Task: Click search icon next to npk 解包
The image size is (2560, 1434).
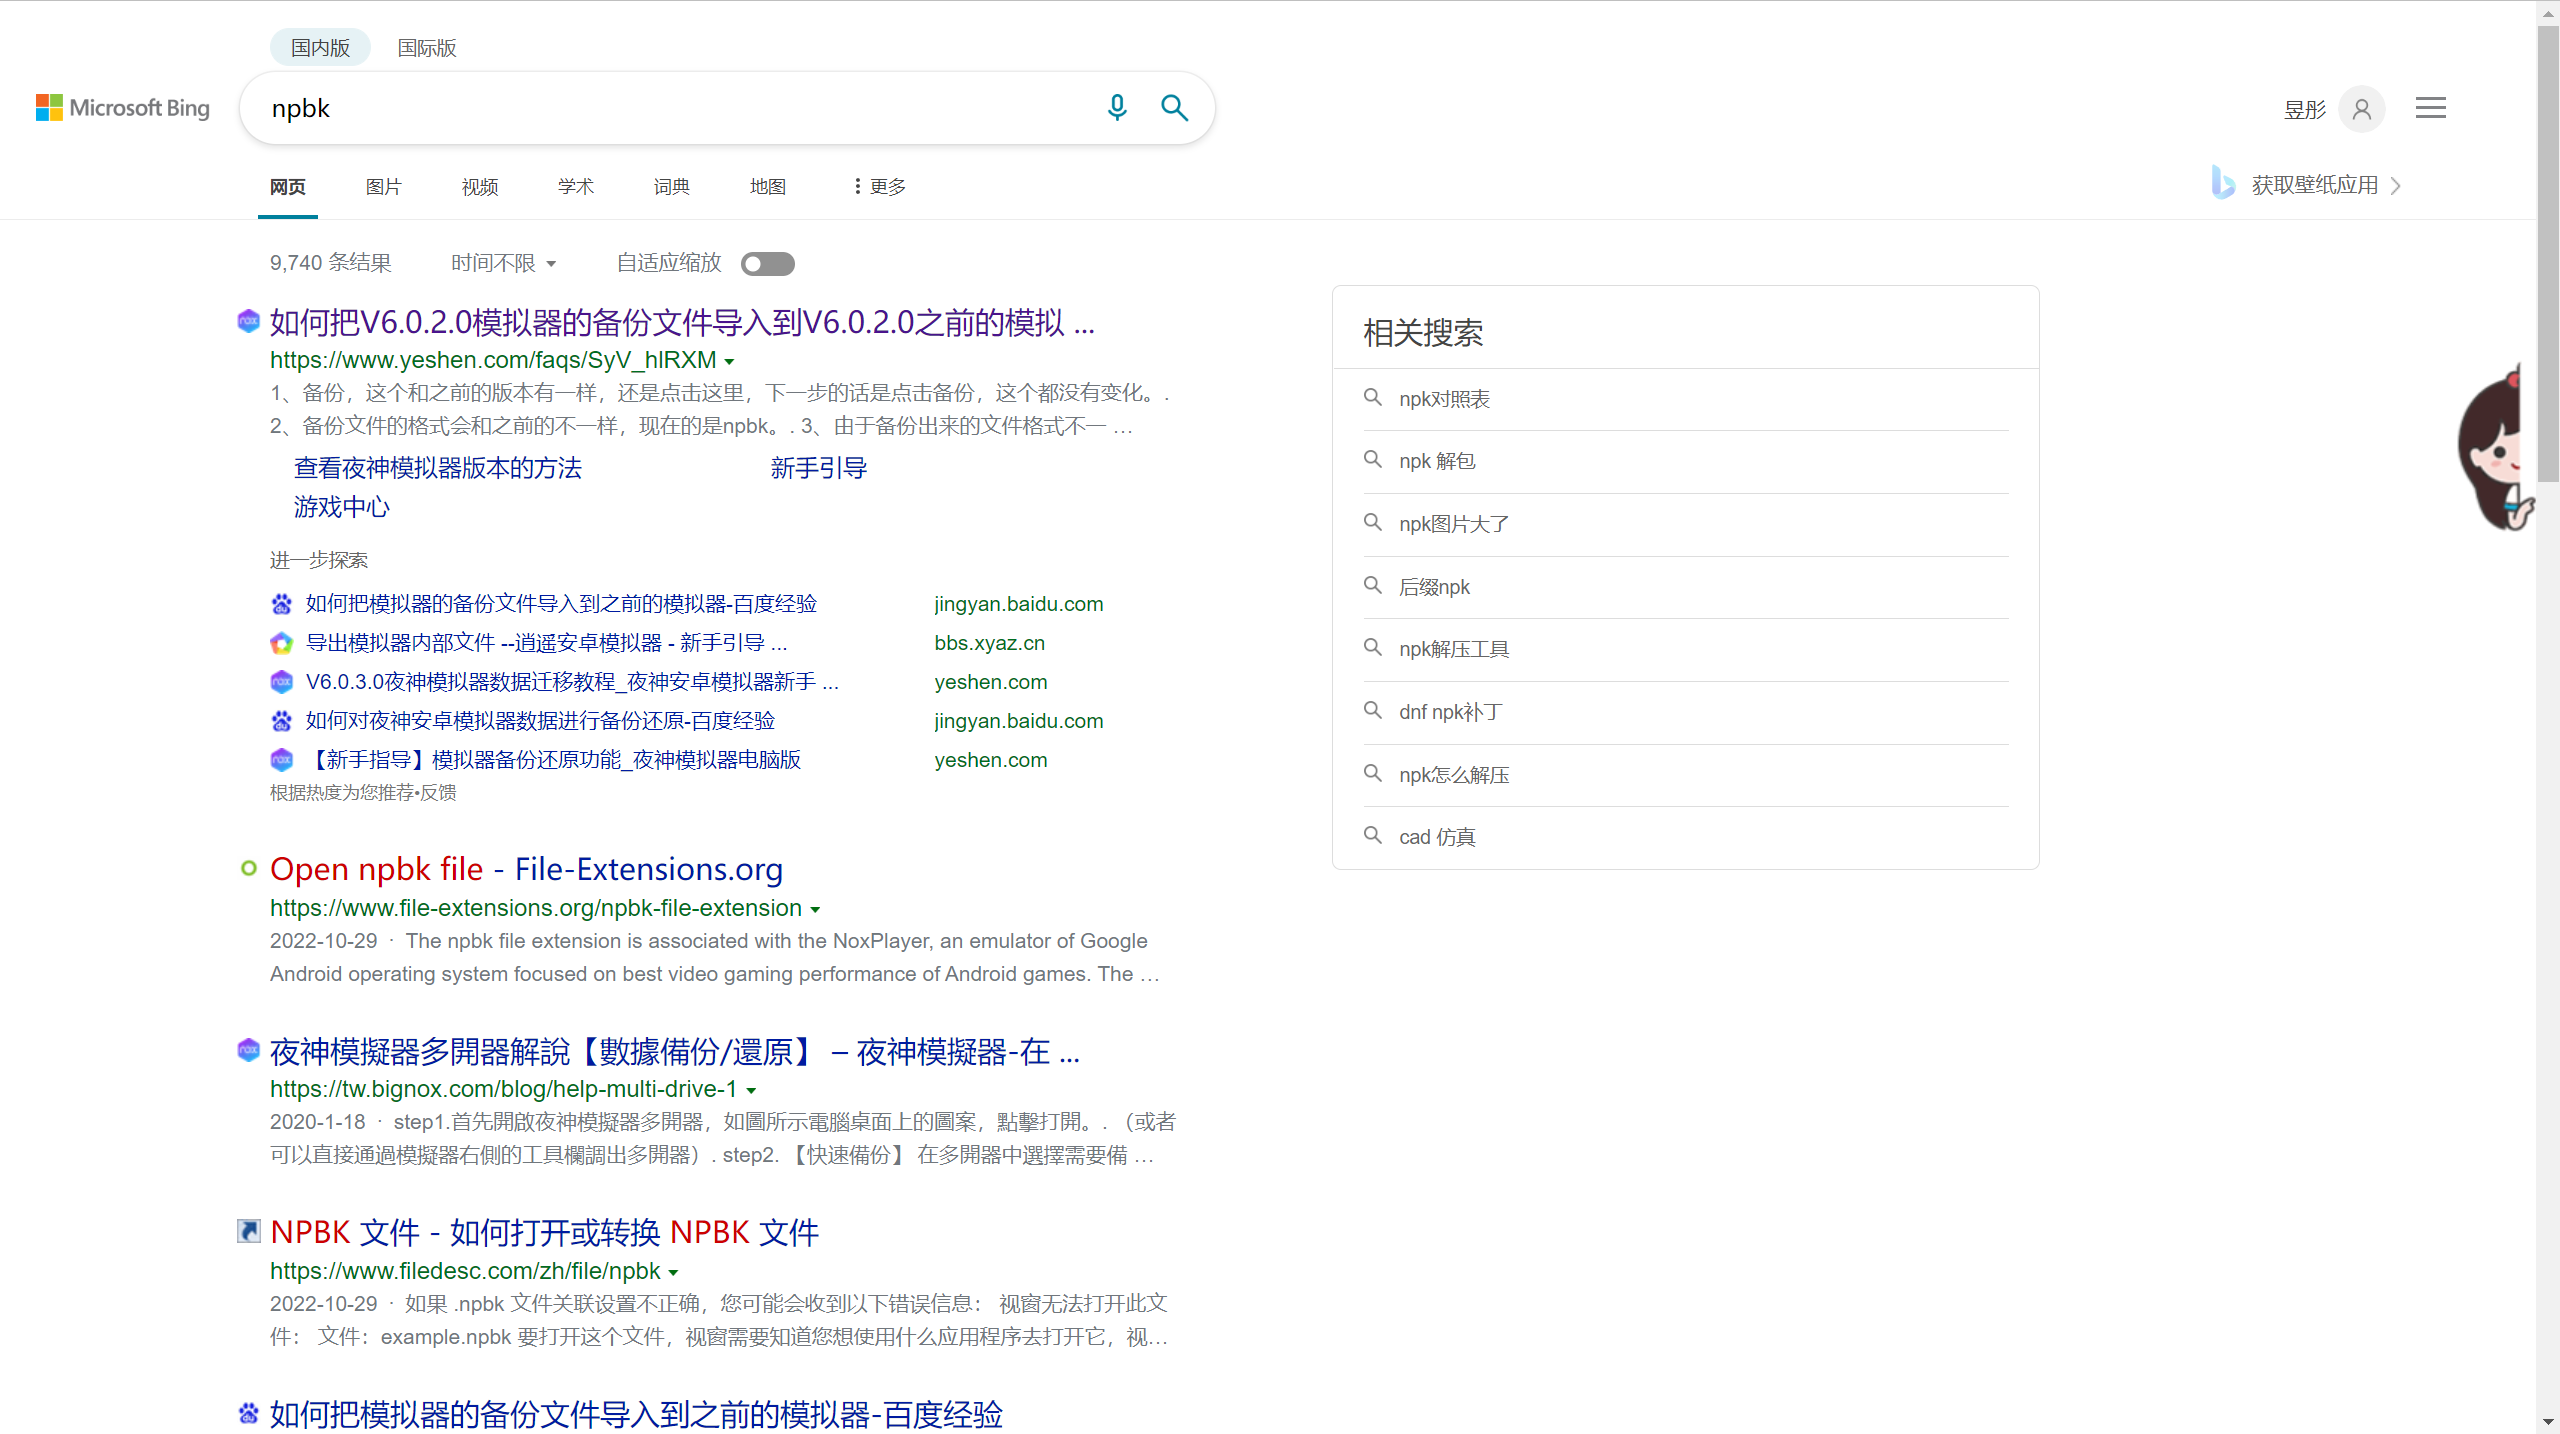Action: click(1373, 459)
